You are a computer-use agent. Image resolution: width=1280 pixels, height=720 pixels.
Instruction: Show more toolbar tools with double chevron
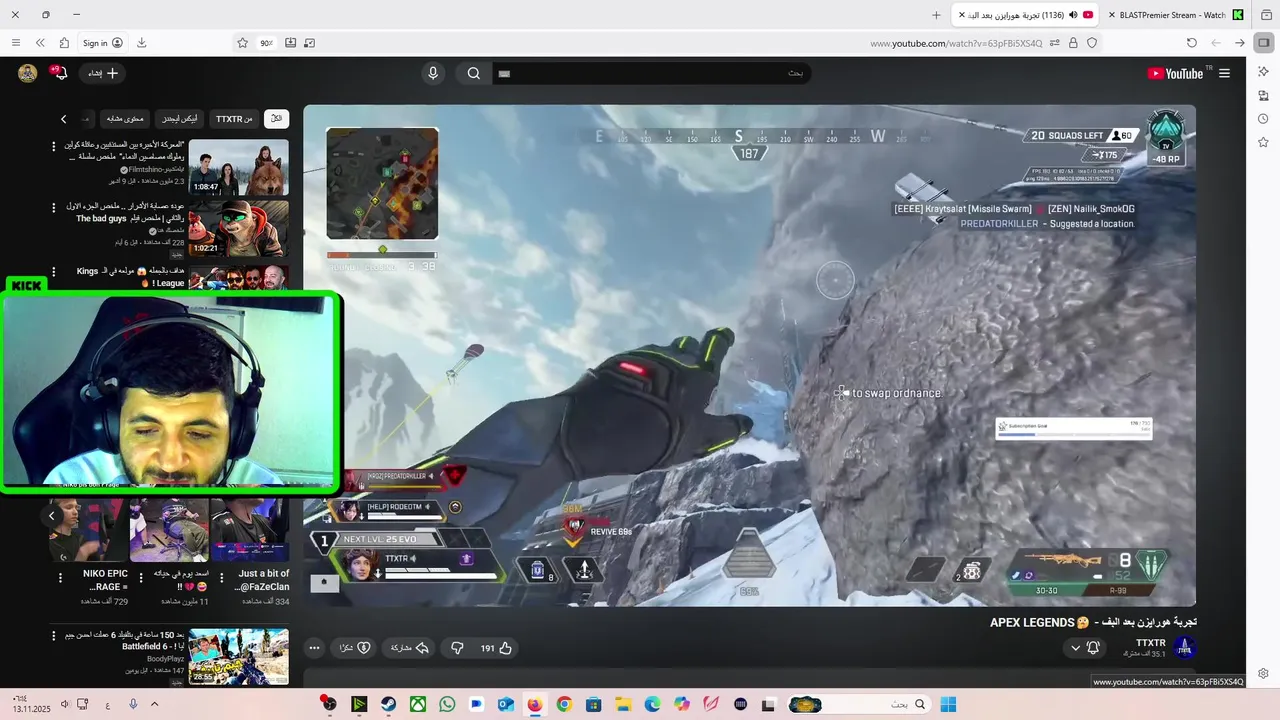tap(40, 43)
